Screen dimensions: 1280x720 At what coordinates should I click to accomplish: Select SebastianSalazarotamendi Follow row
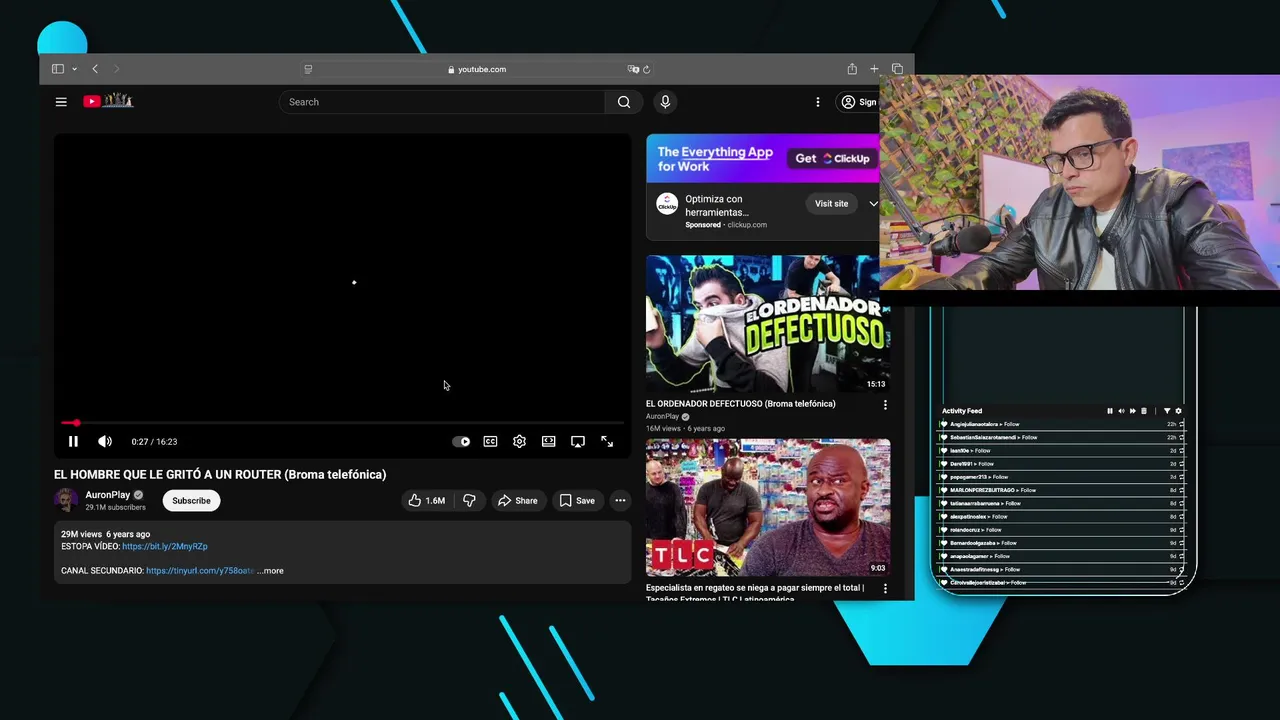point(1061,438)
